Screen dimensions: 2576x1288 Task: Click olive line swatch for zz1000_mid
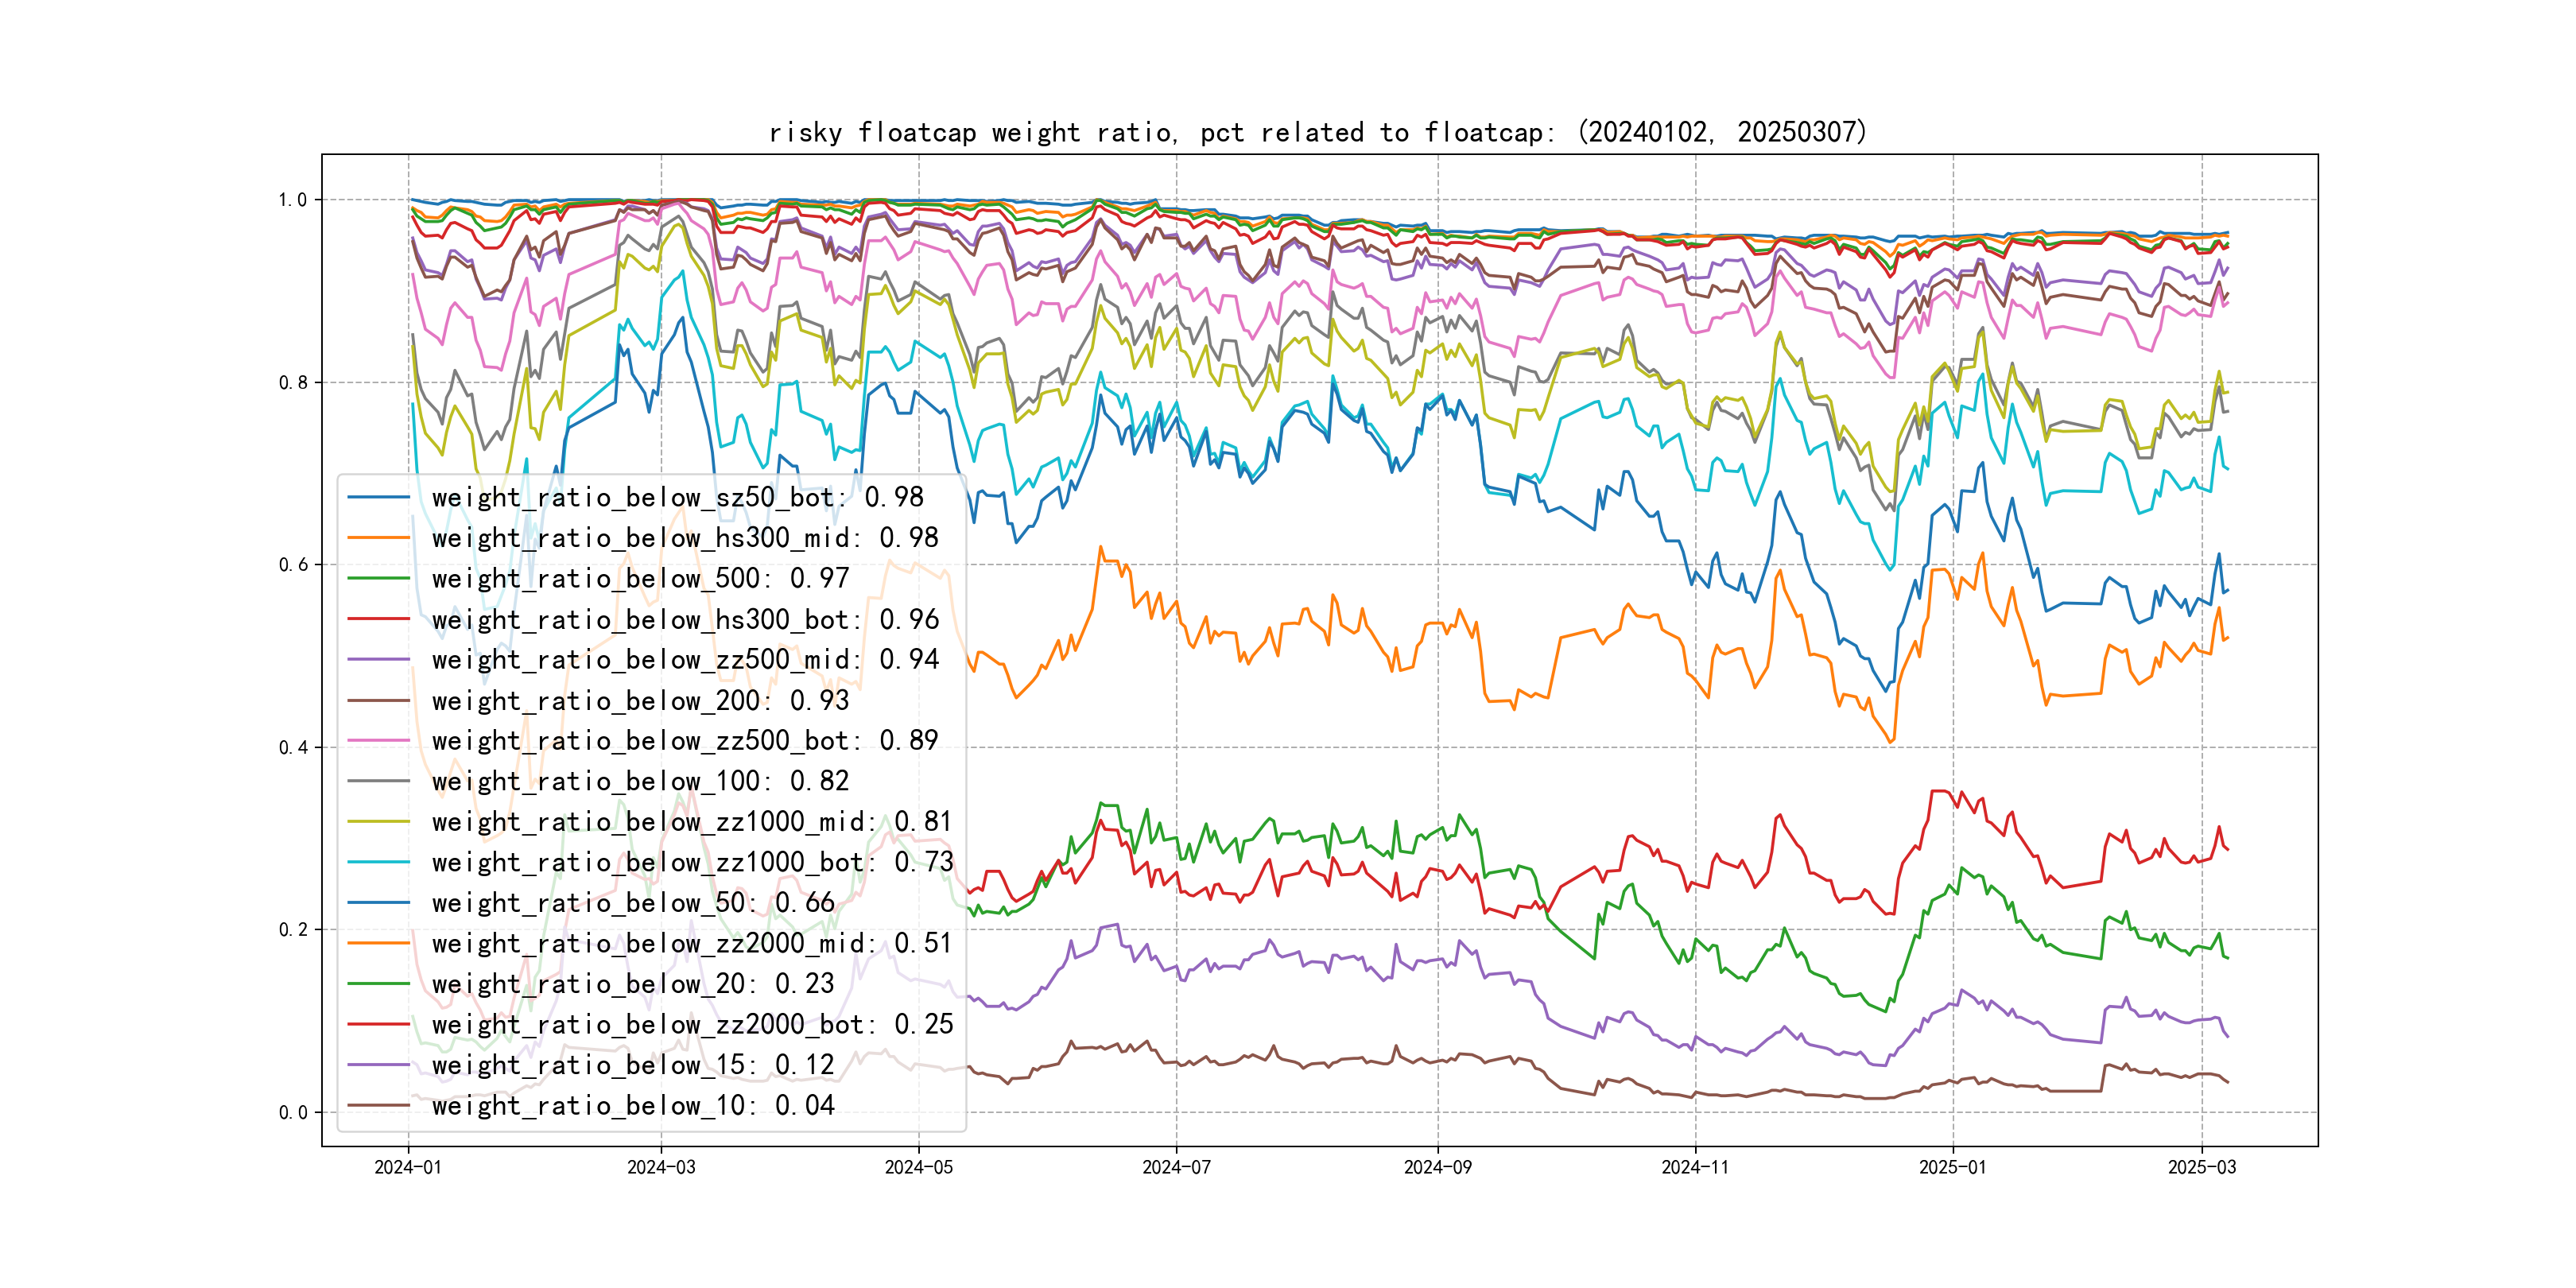pyautogui.click(x=379, y=822)
